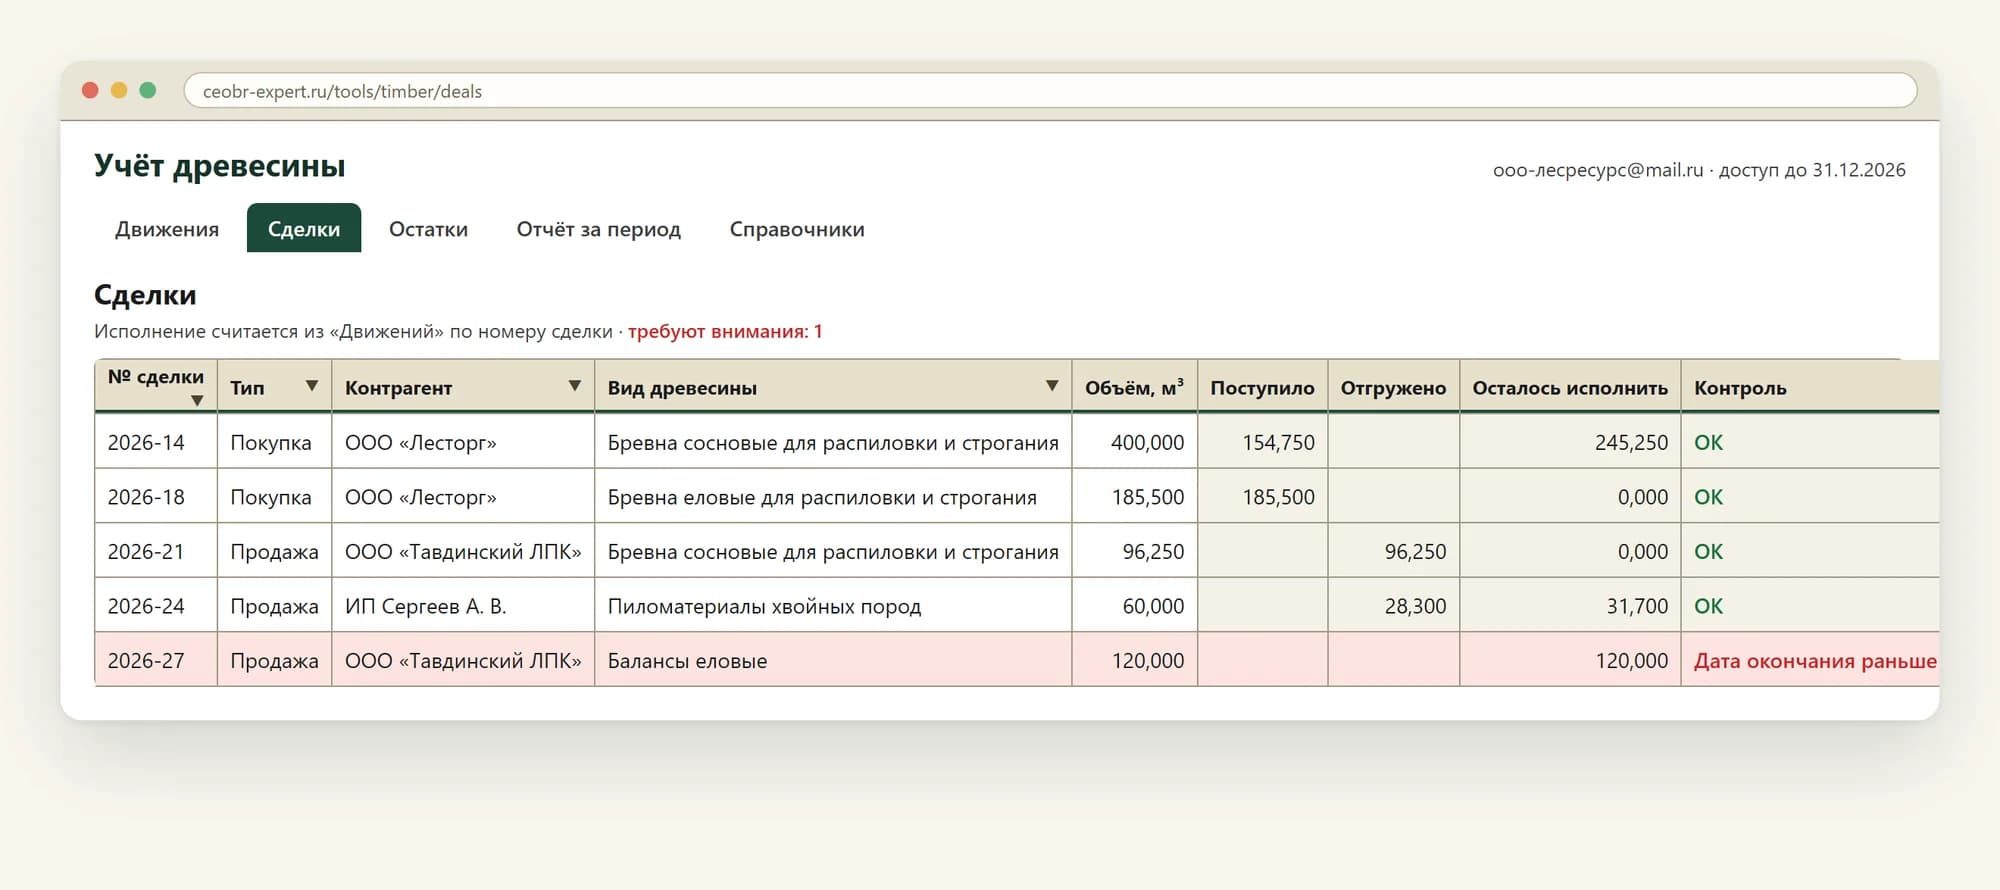Viewport: 2000px width, 890px height.
Task: Click the Учёт древесины page title
Action: point(220,165)
